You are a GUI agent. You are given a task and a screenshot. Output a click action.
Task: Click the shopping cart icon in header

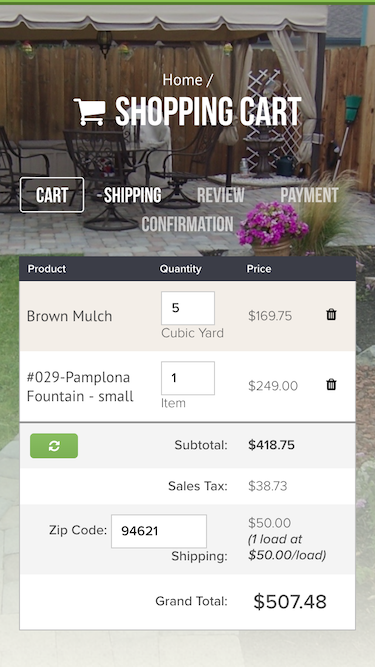(90, 112)
